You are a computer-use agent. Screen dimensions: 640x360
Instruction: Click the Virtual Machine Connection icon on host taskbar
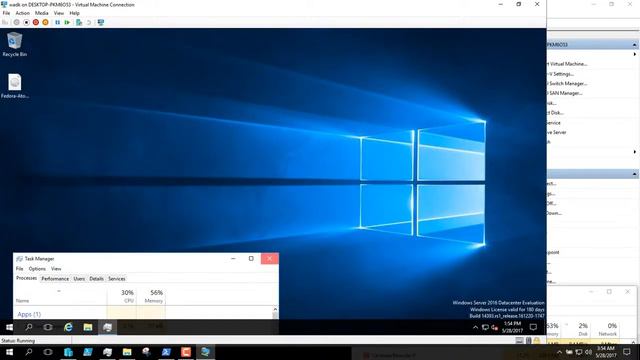(x=205, y=352)
